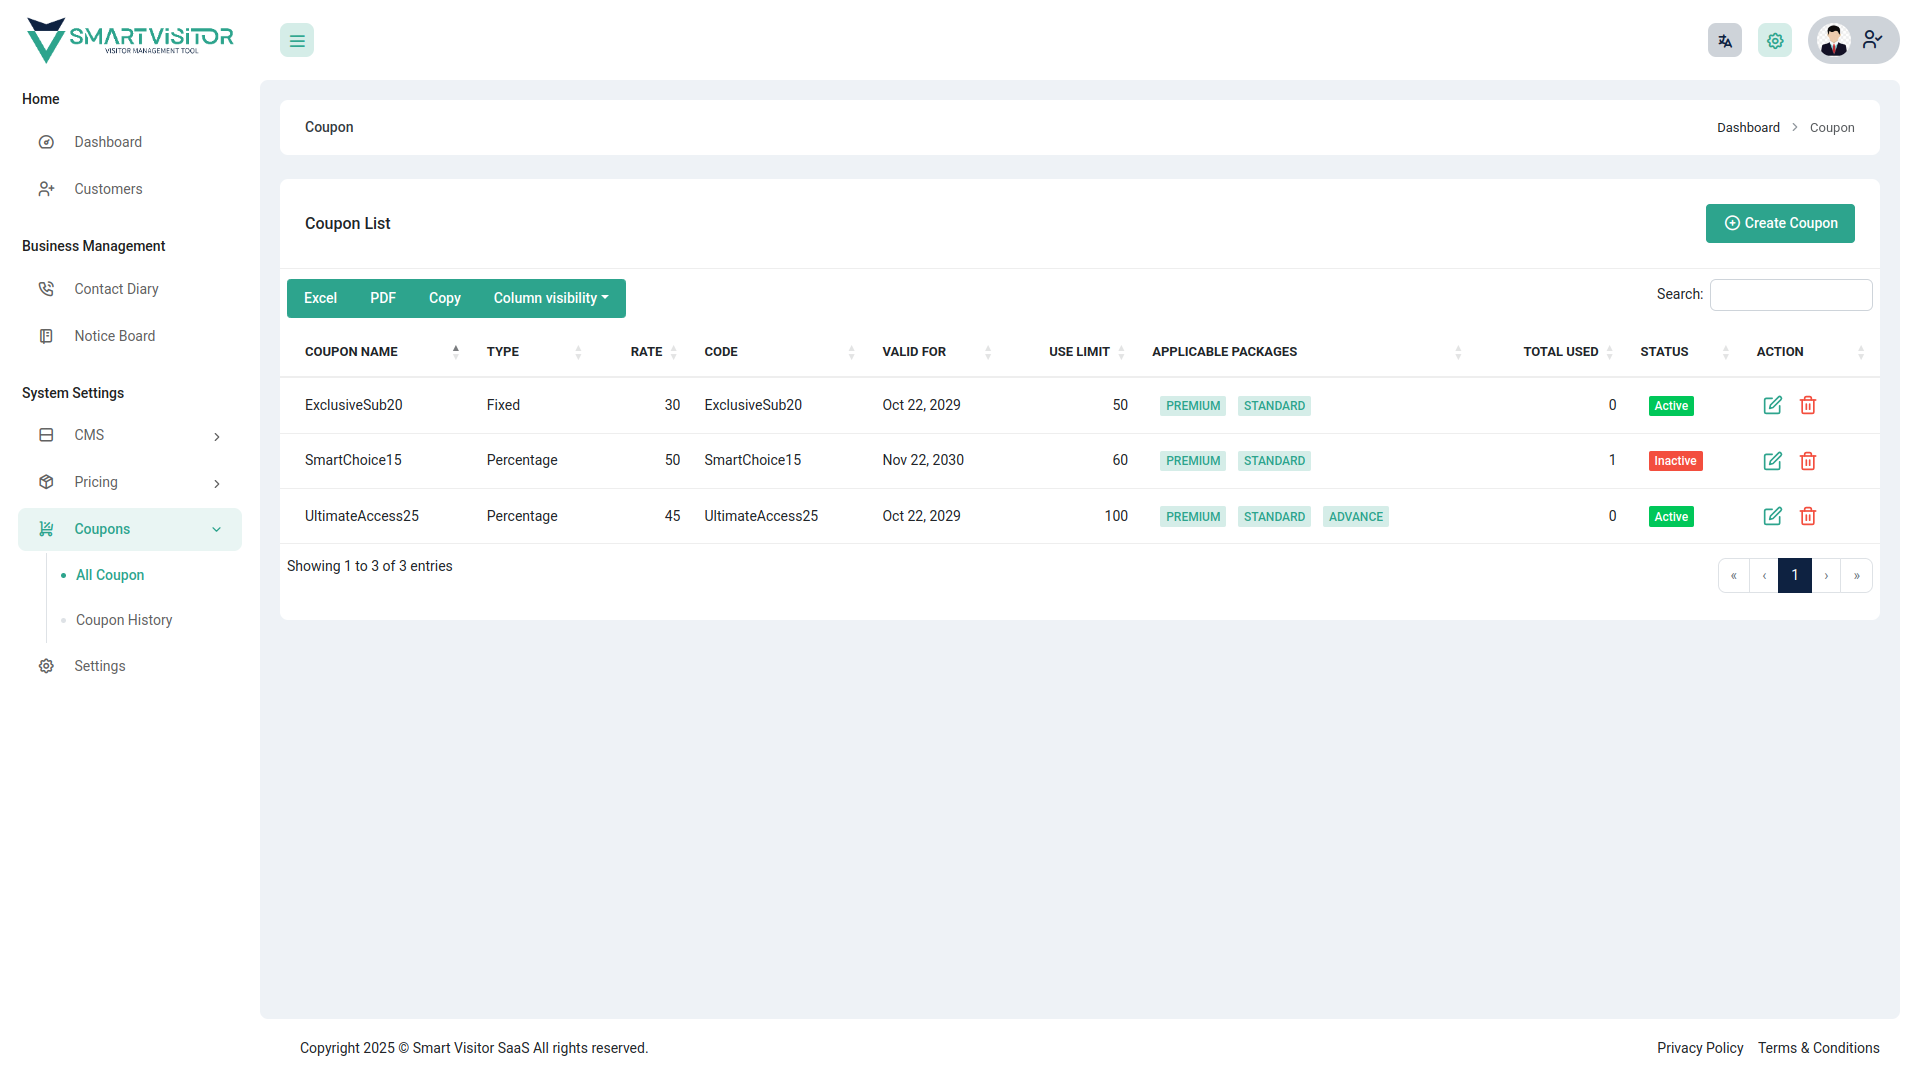Open the Column visibility dropdown

[550, 298]
